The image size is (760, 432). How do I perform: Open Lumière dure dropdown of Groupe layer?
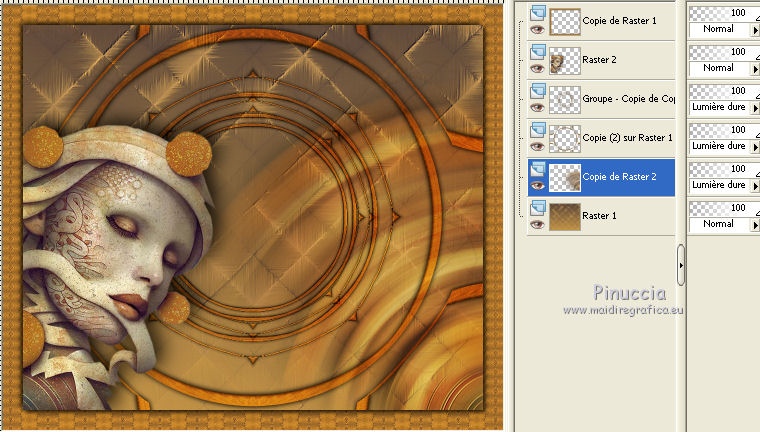(724, 107)
